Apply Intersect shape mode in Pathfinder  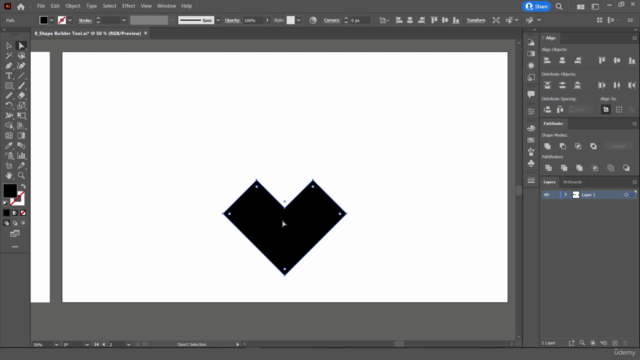pyautogui.click(x=578, y=146)
